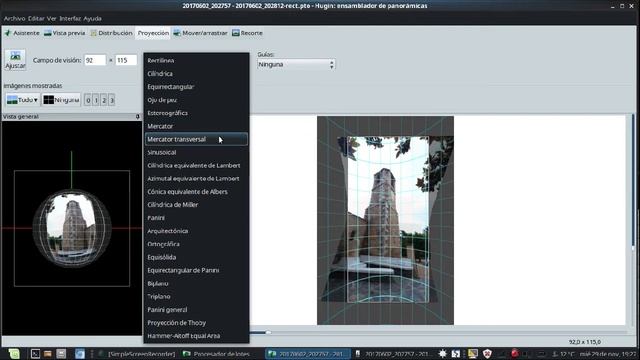Screen dimensions: 640x360
Task: Switch to the Vista previa tab
Action: coord(65,33)
